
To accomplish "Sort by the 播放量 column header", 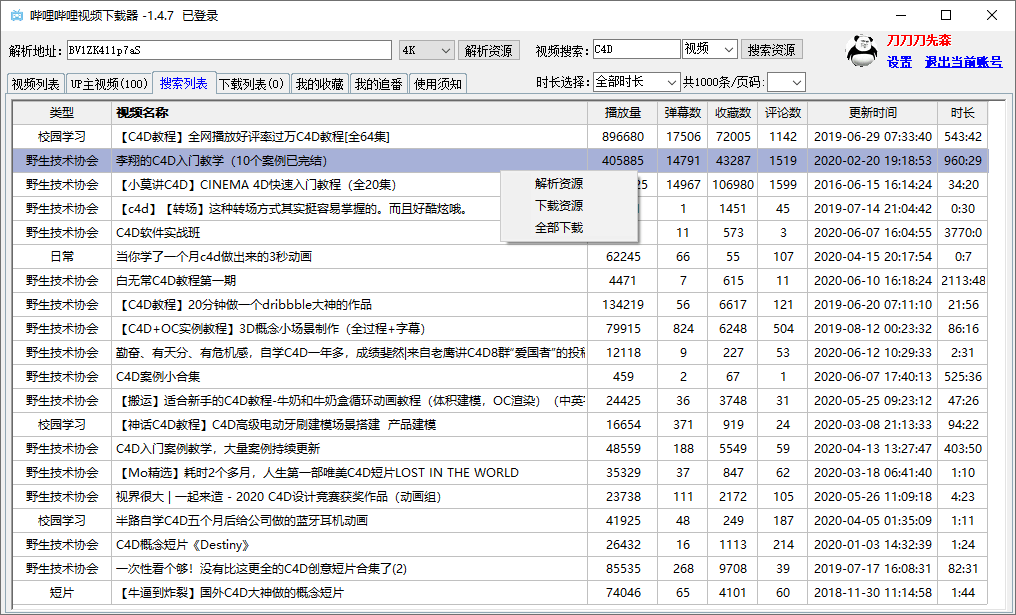I will pos(623,113).
